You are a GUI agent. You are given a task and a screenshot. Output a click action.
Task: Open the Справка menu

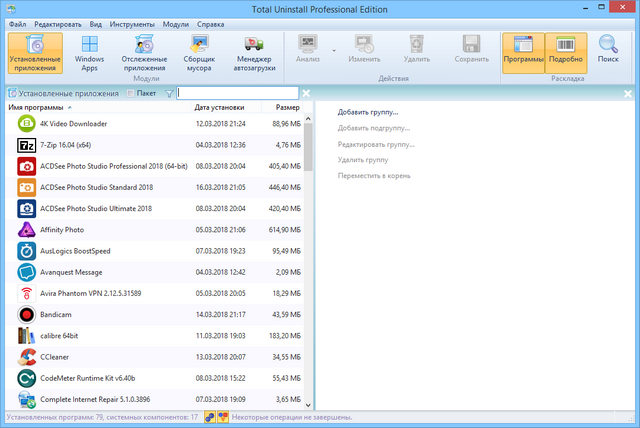pos(210,22)
